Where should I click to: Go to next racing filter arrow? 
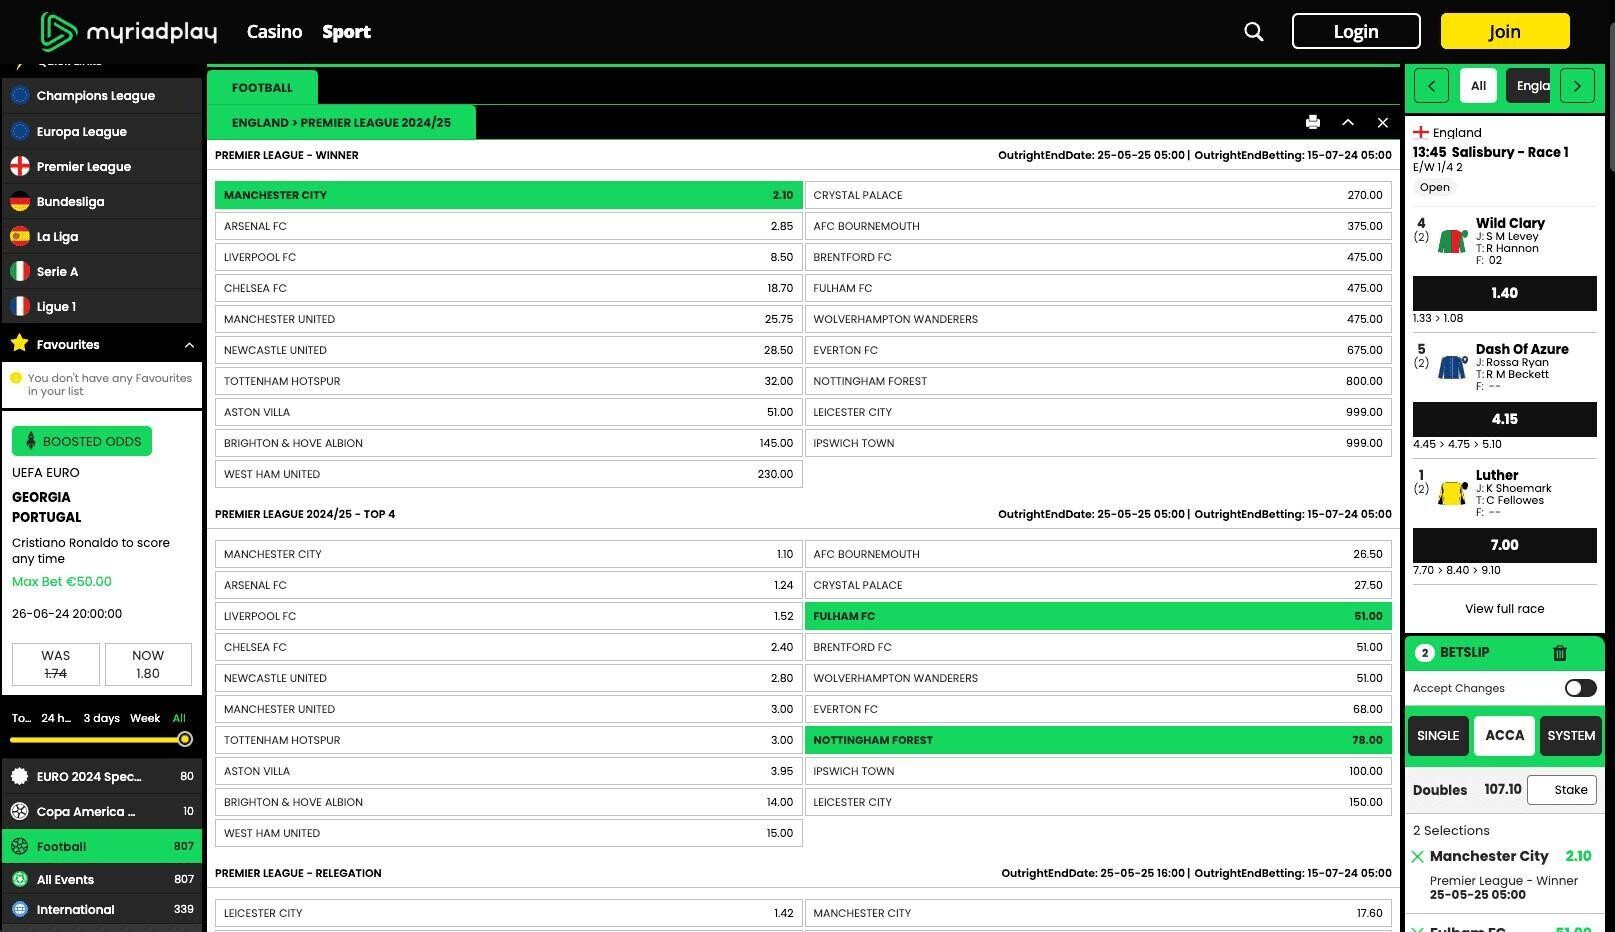[x=1577, y=86]
